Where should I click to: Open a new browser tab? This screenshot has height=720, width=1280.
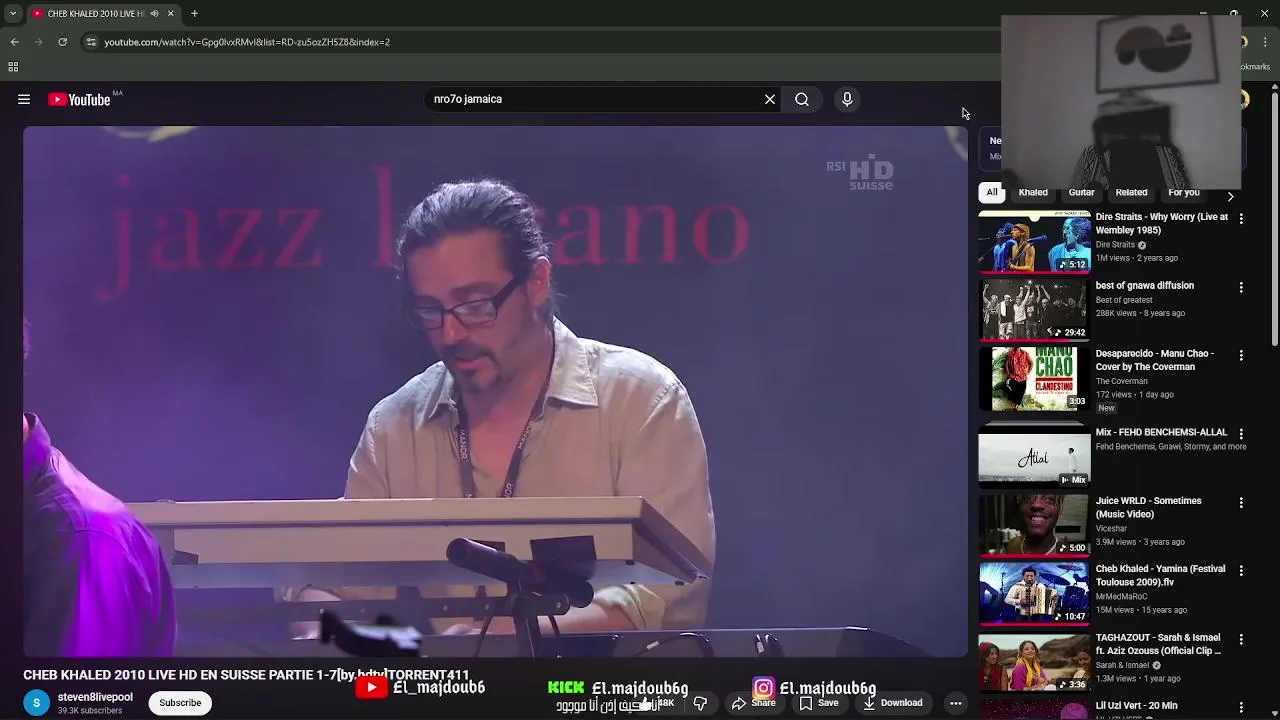194,14
